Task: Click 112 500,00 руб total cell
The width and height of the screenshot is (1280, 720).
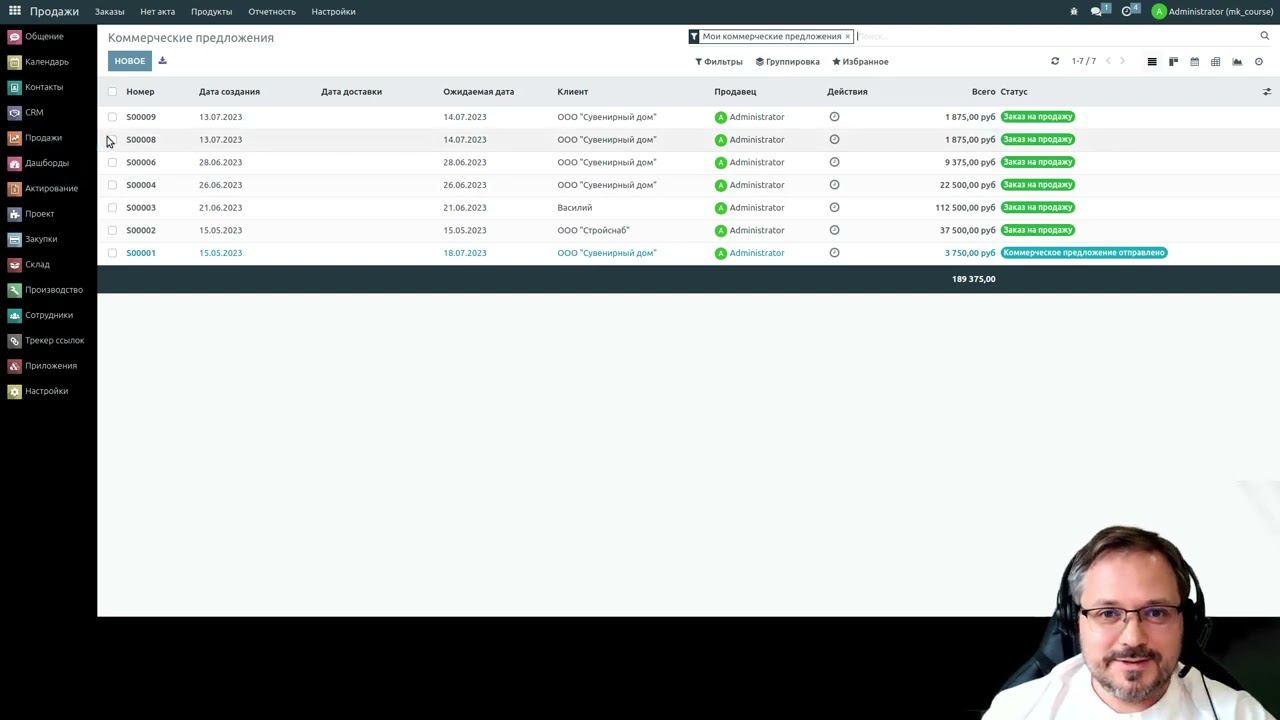Action: coord(965,207)
